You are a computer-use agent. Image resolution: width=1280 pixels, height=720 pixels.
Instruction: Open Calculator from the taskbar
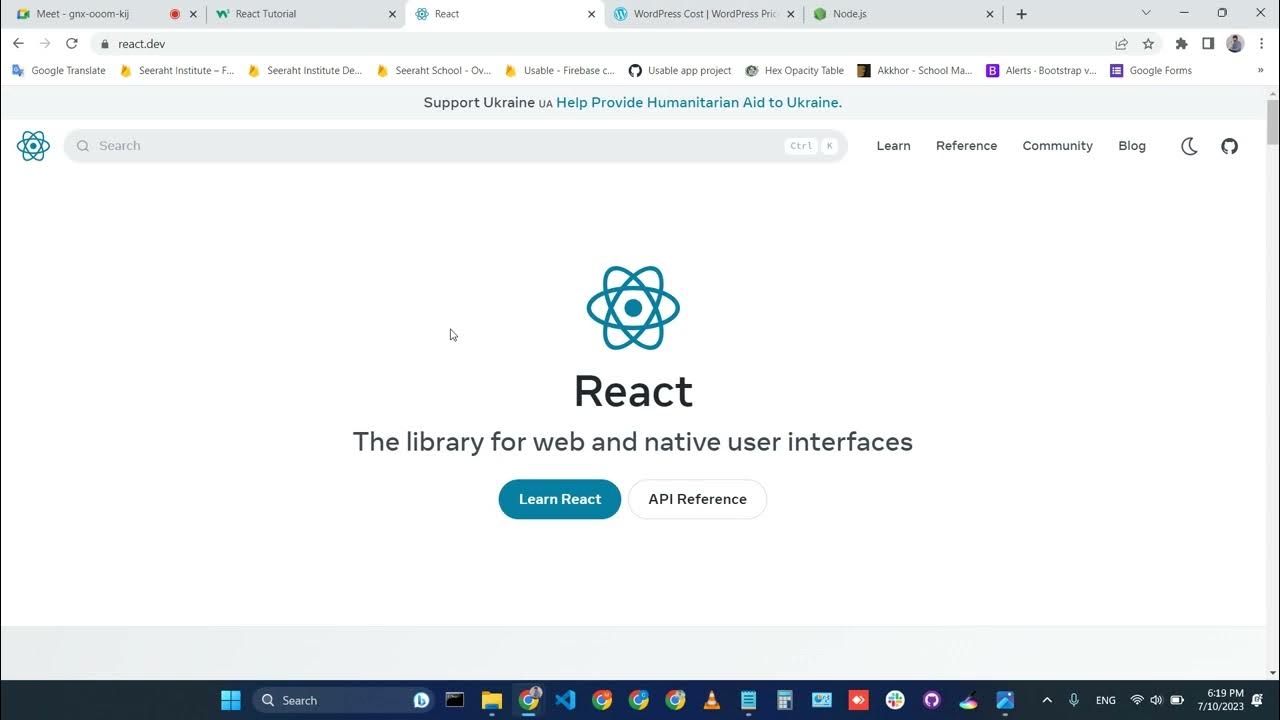[785, 700]
